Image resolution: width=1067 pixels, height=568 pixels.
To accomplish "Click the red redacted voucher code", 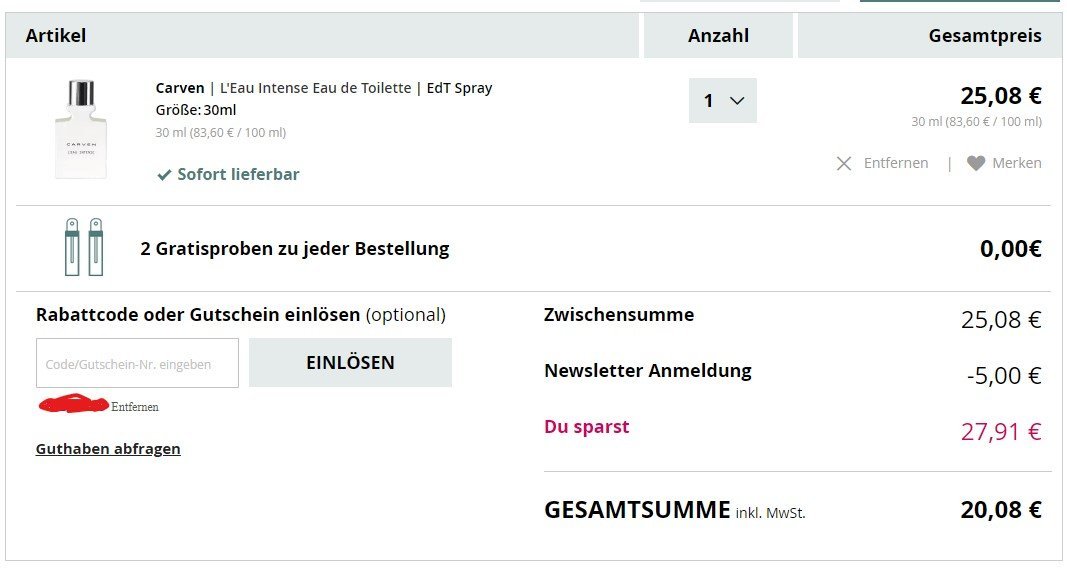I will point(73,404).
